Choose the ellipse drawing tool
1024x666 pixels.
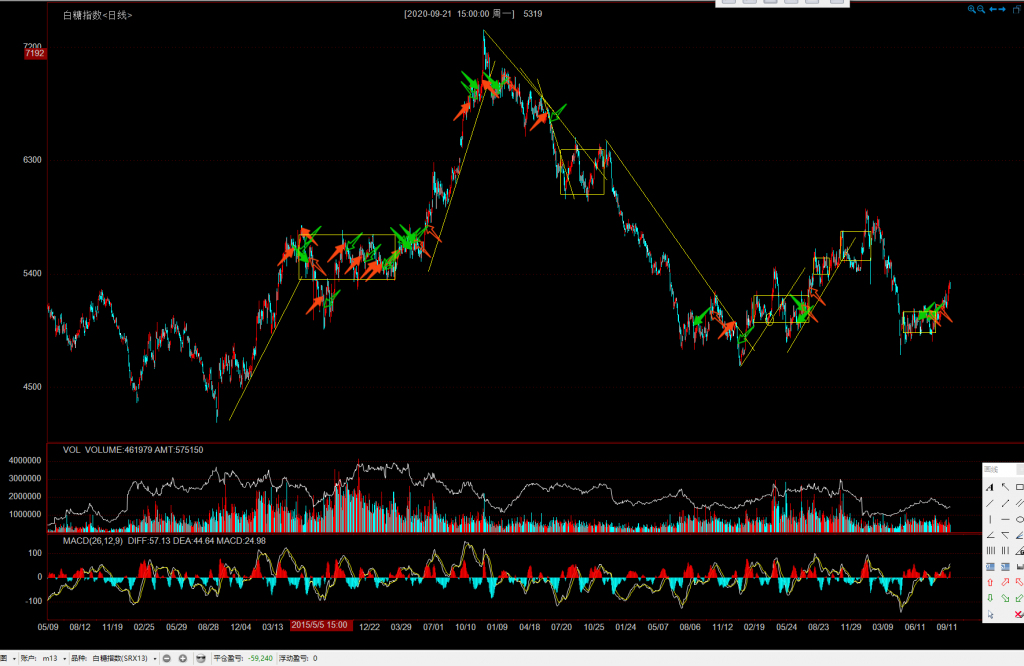point(1018,519)
